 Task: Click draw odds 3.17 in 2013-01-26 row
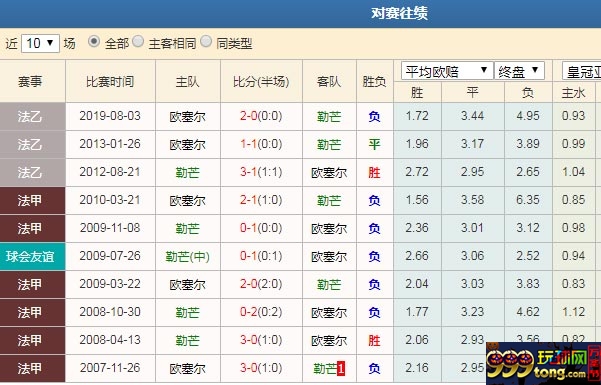coord(472,144)
